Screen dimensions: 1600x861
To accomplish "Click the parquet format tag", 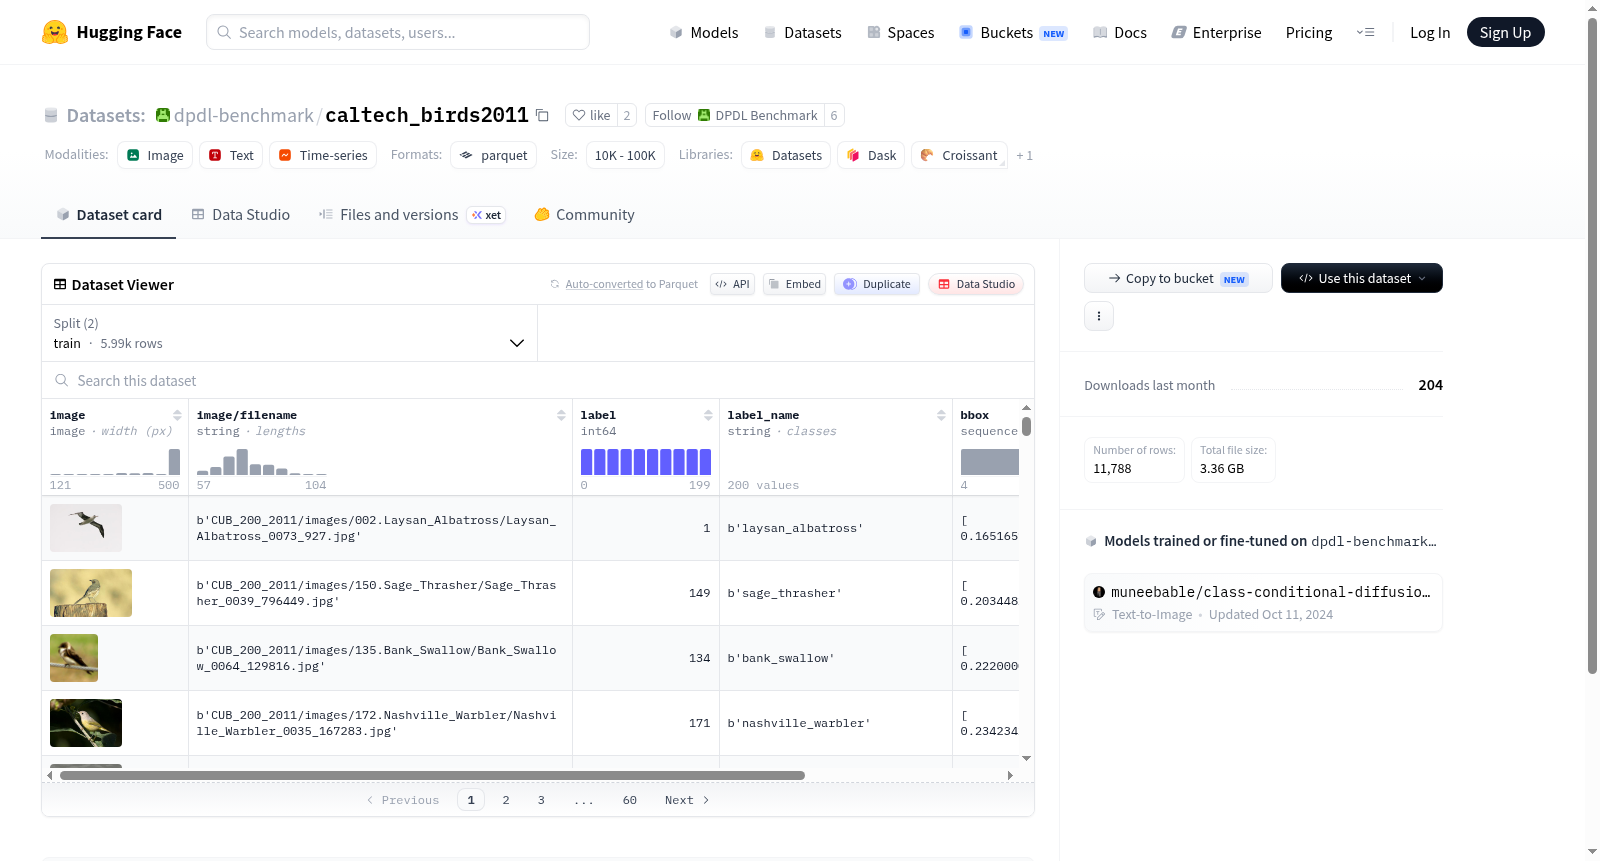I will (x=494, y=155).
